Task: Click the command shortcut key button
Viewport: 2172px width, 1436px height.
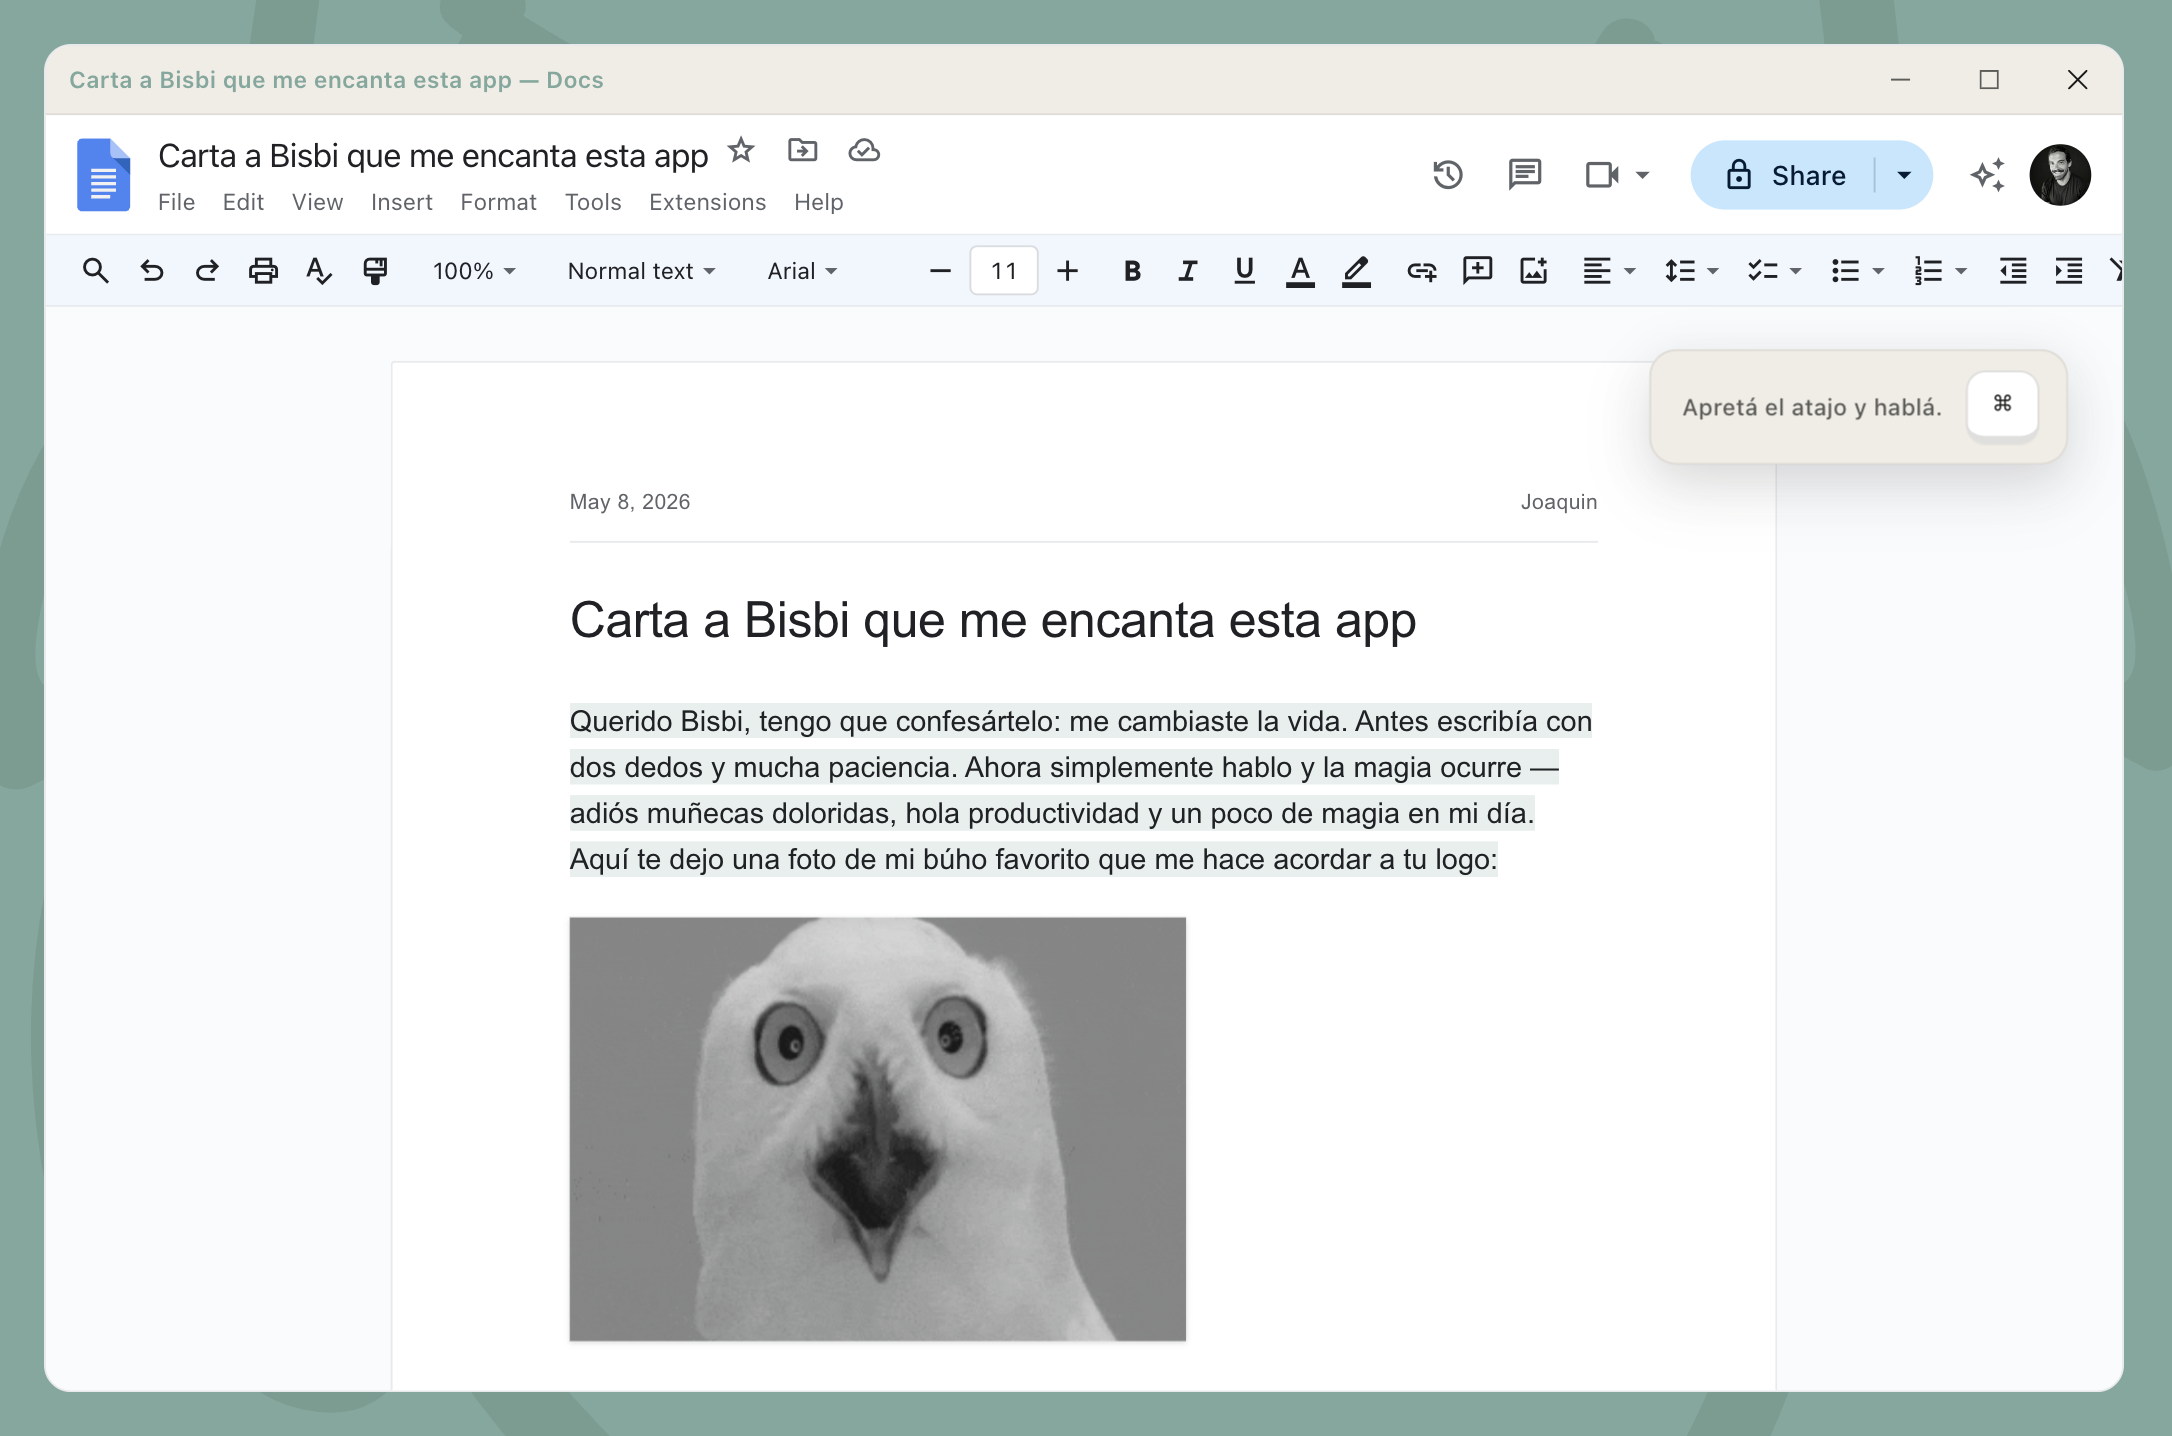Action: point(2002,404)
